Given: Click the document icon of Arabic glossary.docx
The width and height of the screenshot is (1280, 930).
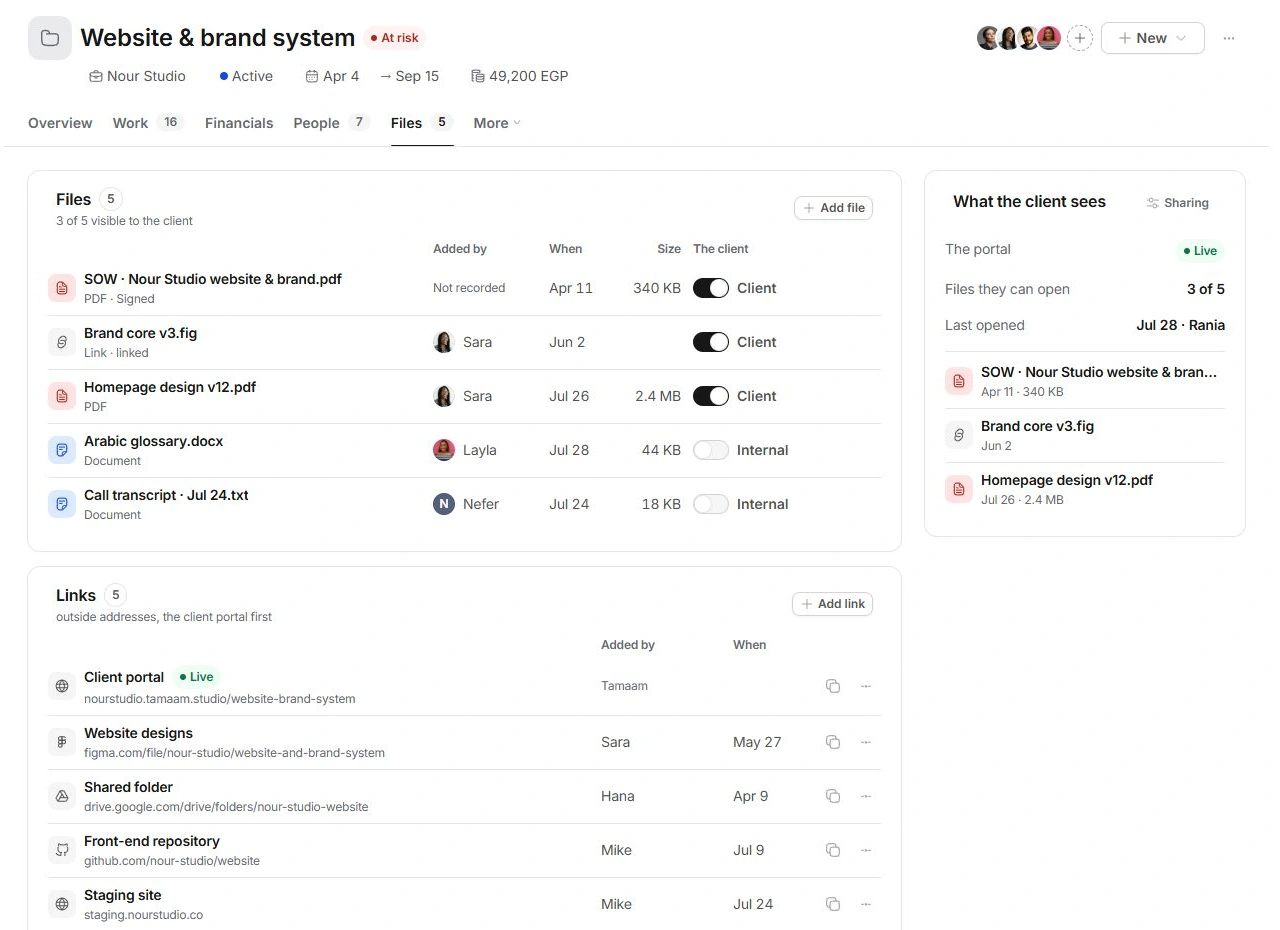Looking at the screenshot, I should (x=62, y=450).
